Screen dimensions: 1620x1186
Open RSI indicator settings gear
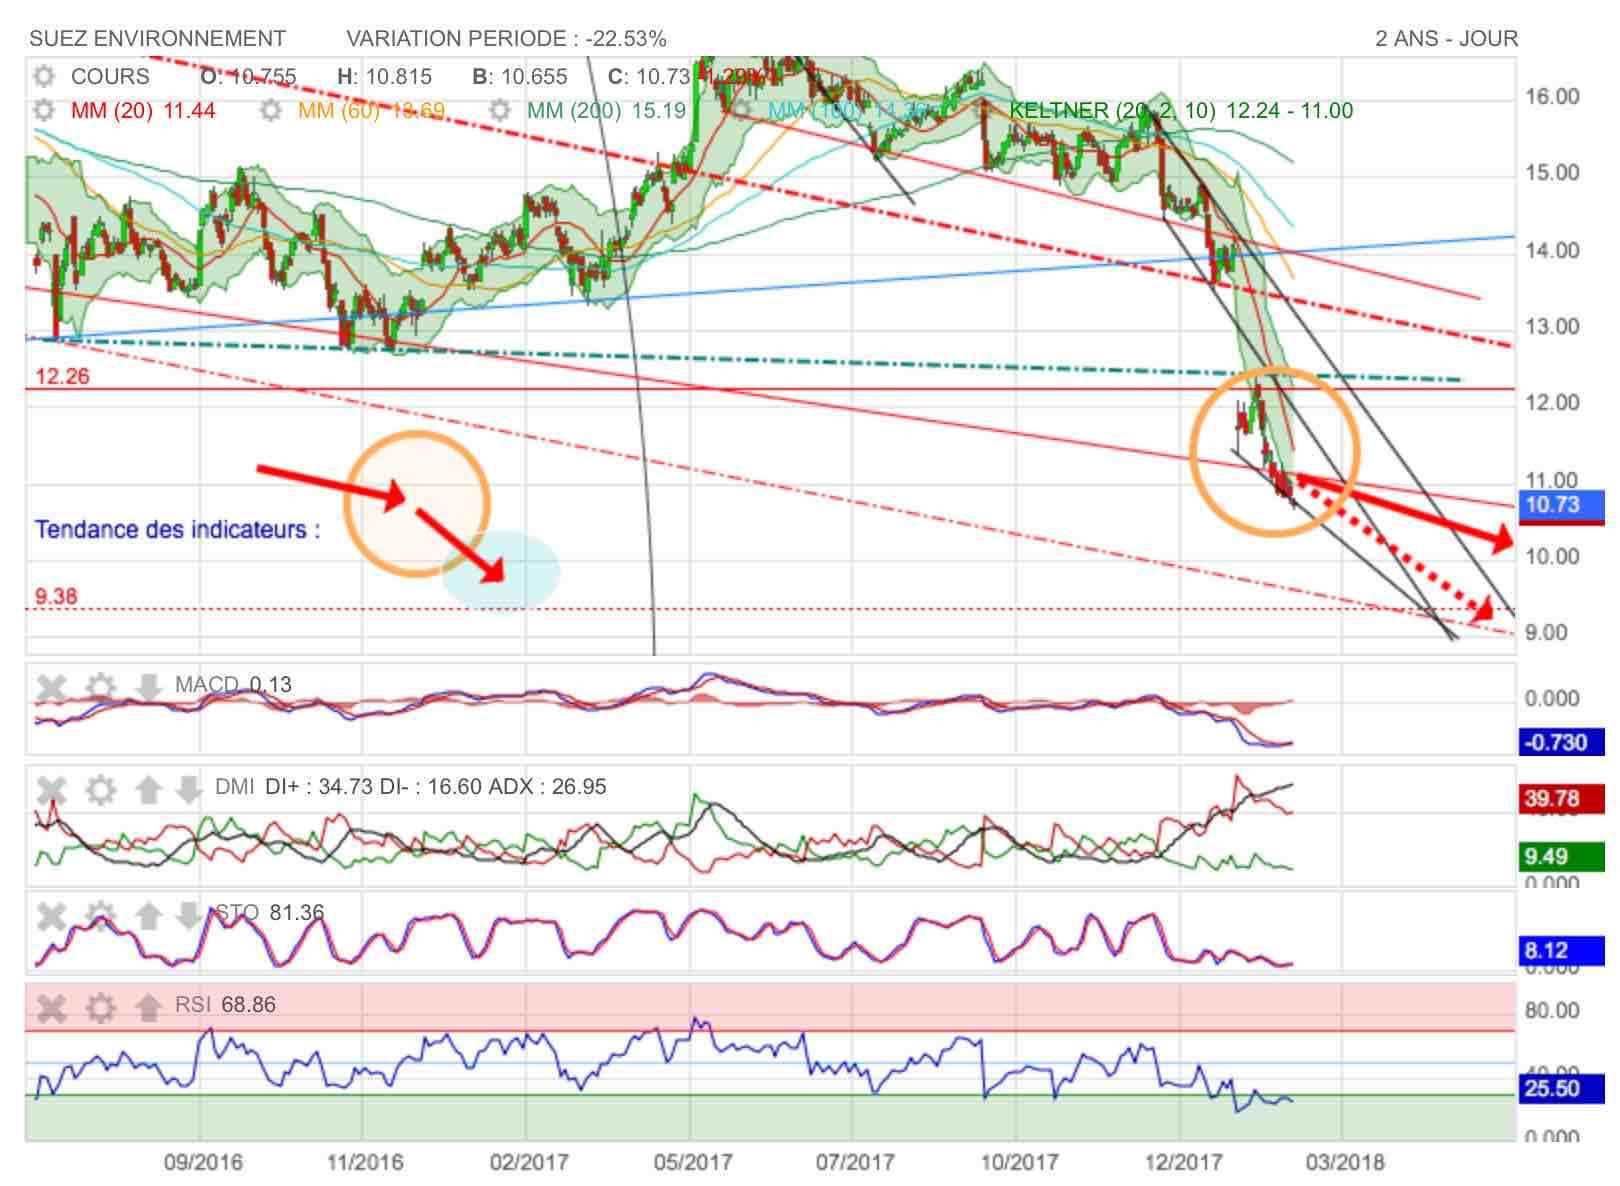(x=100, y=1007)
